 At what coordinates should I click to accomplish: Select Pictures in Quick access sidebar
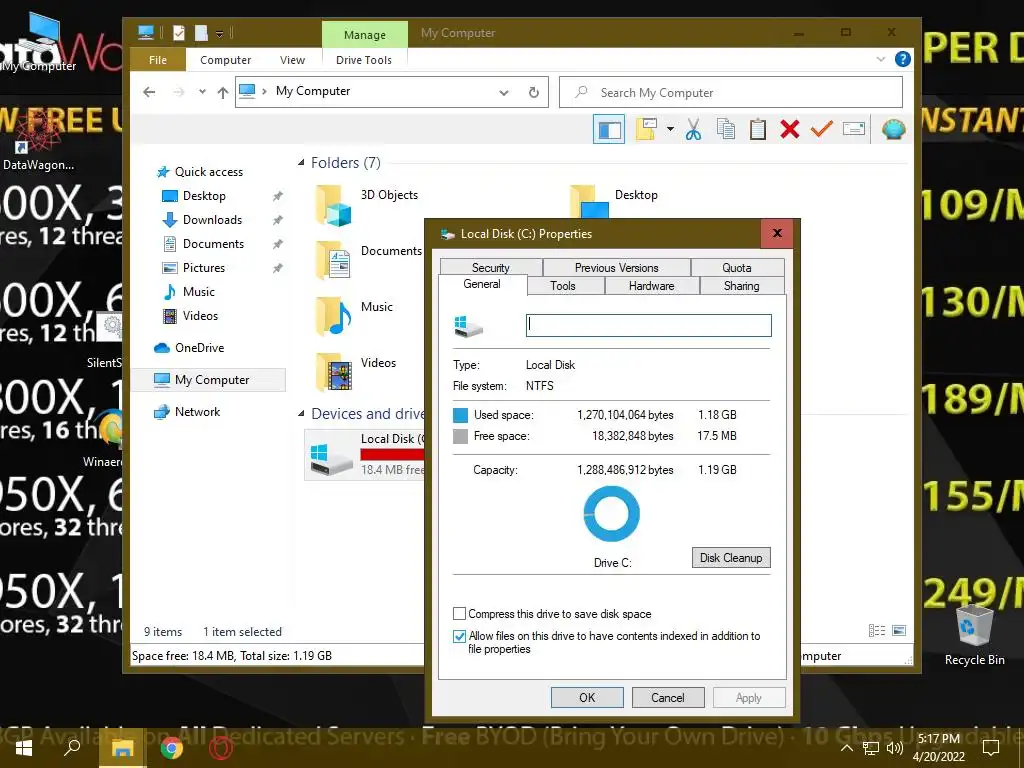click(204, 268)
